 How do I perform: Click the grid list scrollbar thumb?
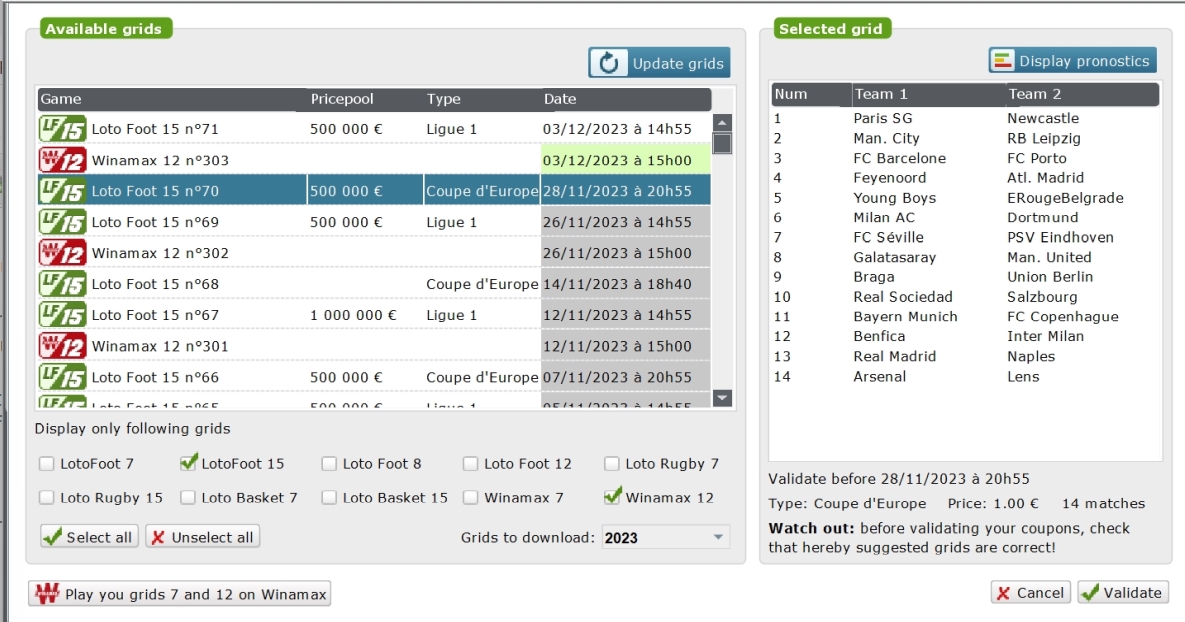click(x=722, y=143)
